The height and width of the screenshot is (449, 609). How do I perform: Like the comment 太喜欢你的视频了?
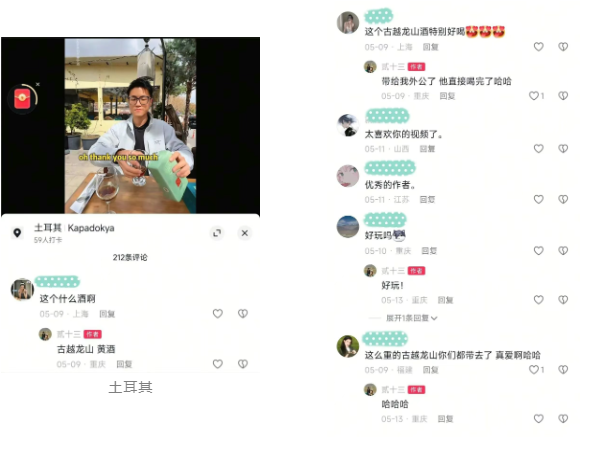pyautogui.click(x=538, y=148)
